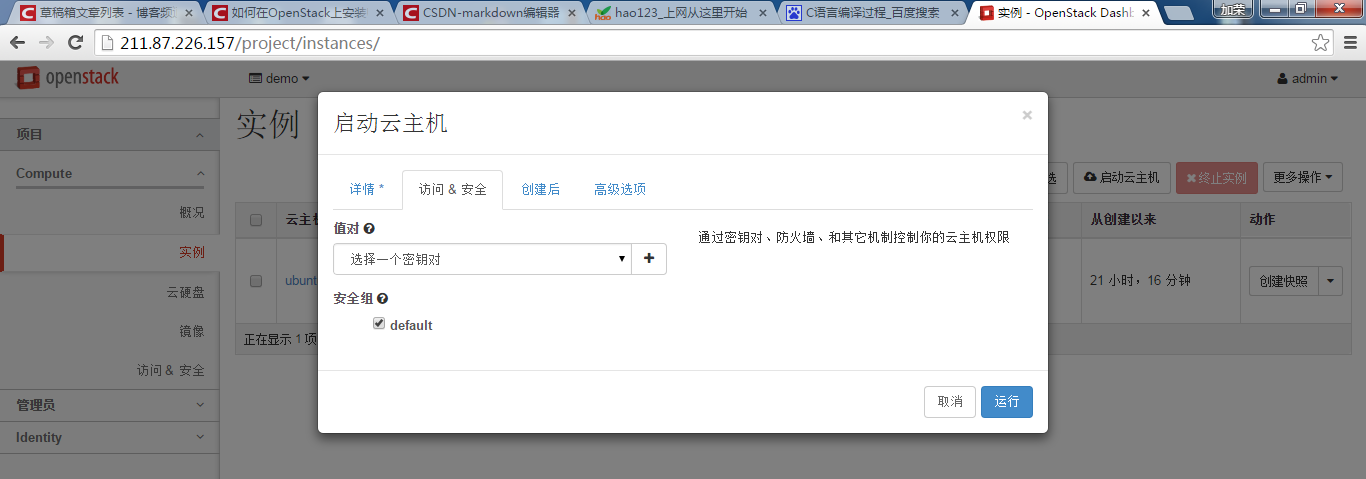Image resolution: width=1366 pixels, height=479 pixels.
Task: Expand the 管理员 sidebar section
Action: pyautogui.click(x=110, y=405)
